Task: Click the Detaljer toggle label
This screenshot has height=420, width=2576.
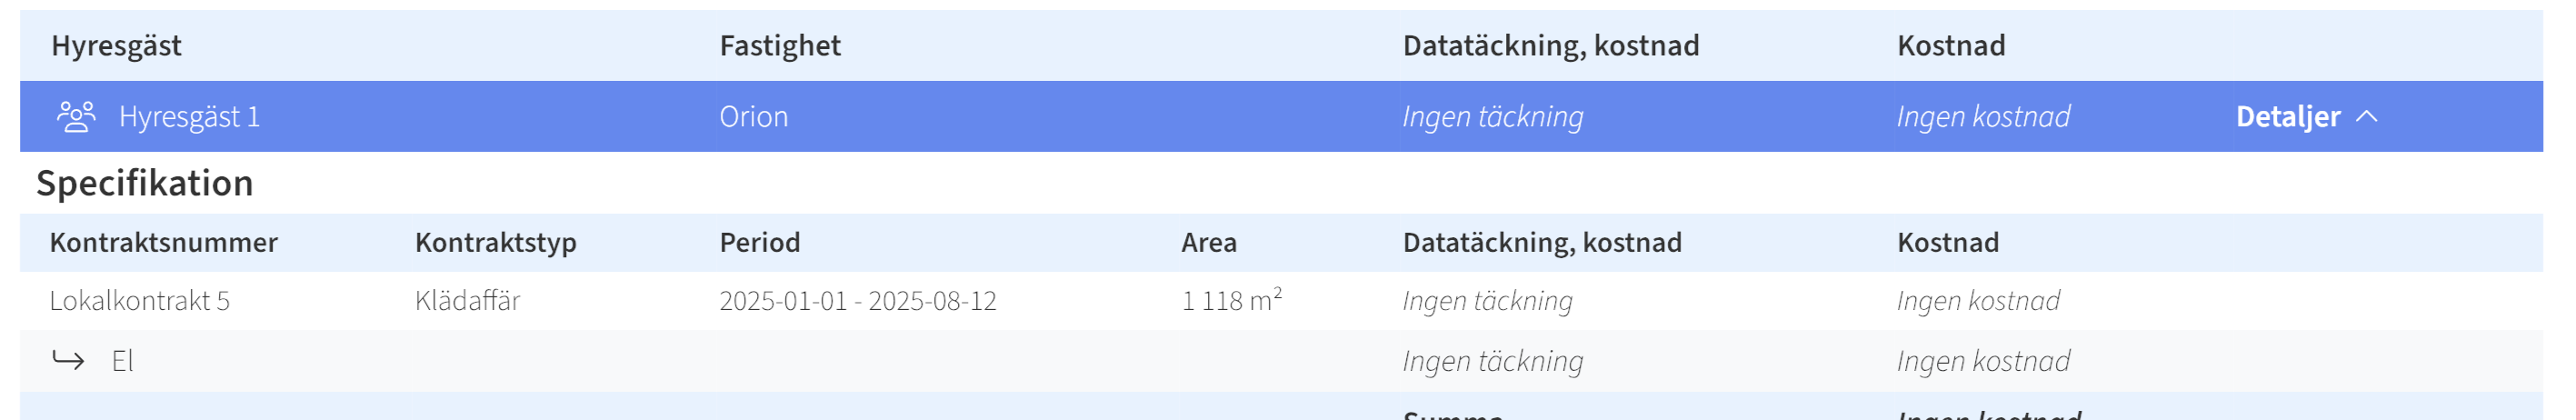Action: 2288,117
